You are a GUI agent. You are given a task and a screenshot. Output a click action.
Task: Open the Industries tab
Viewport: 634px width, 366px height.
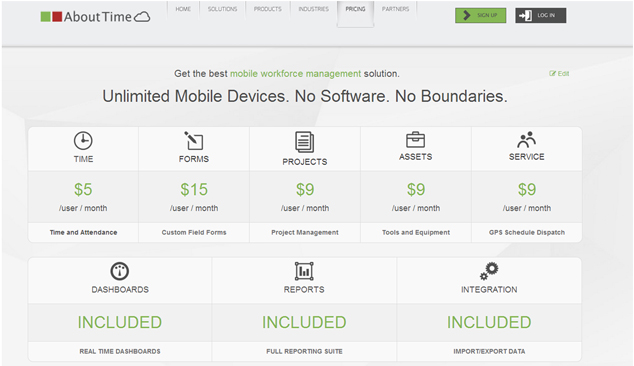313,9
